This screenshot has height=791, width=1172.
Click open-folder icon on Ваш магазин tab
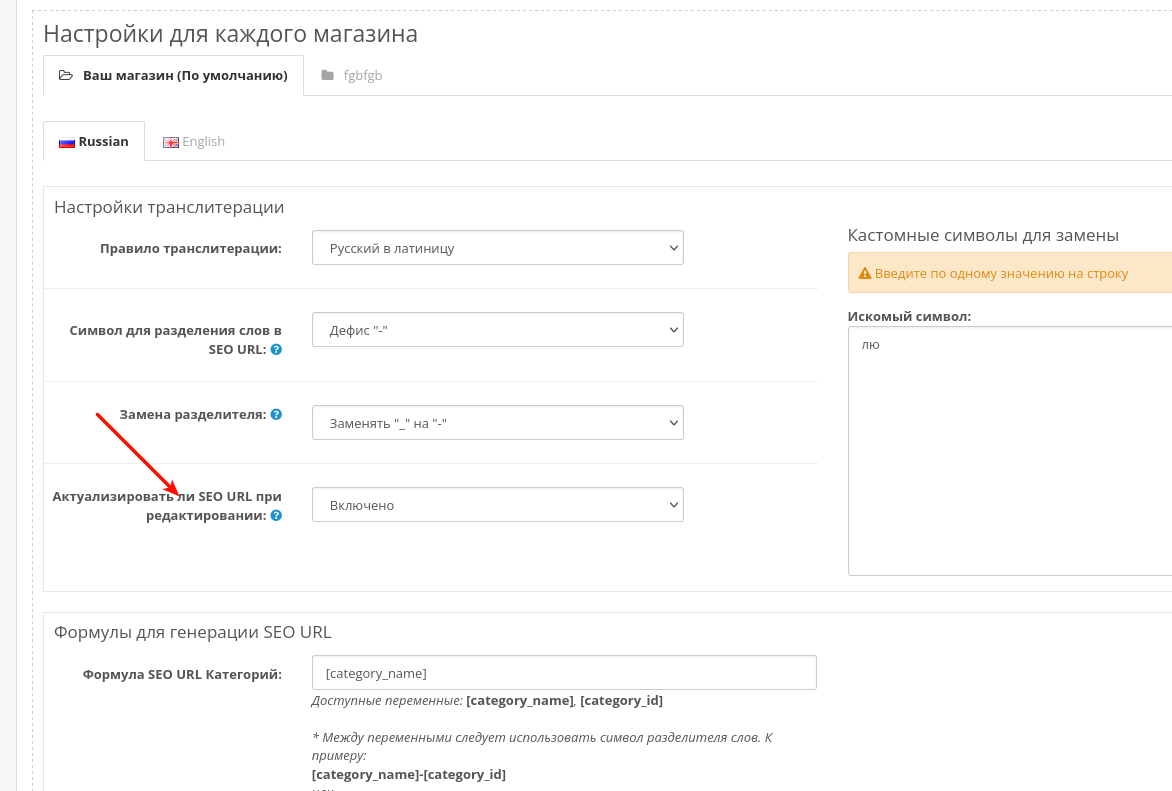(x=66, y=76)
